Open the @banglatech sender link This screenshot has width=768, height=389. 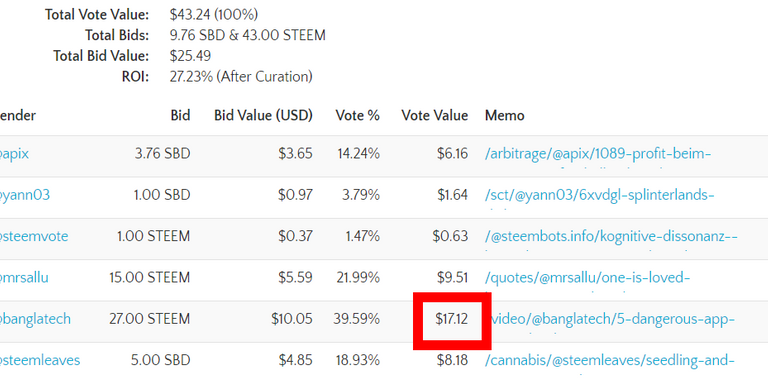(x=35, y=319)
